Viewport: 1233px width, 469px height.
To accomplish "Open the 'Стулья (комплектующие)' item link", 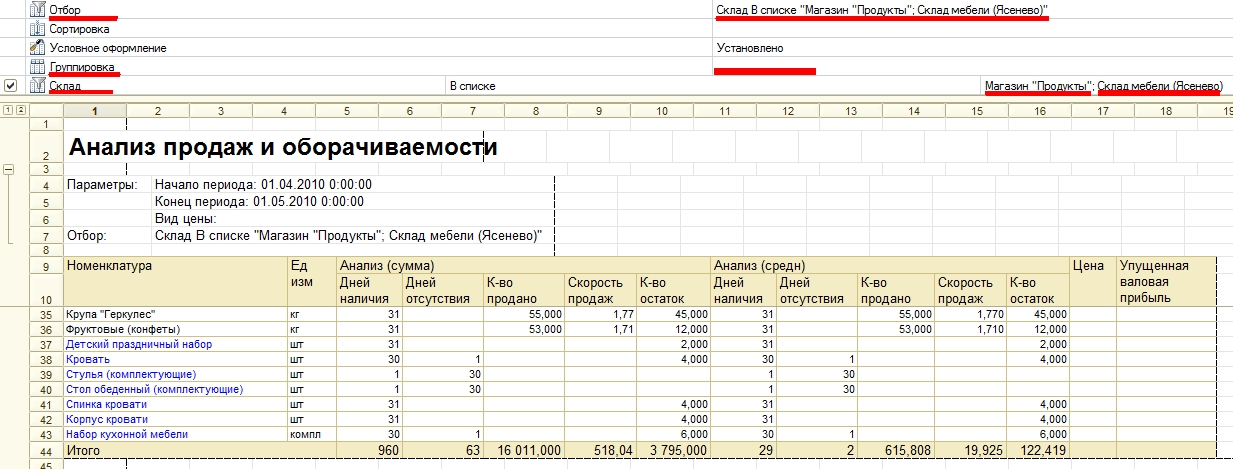I will [130, 374].
